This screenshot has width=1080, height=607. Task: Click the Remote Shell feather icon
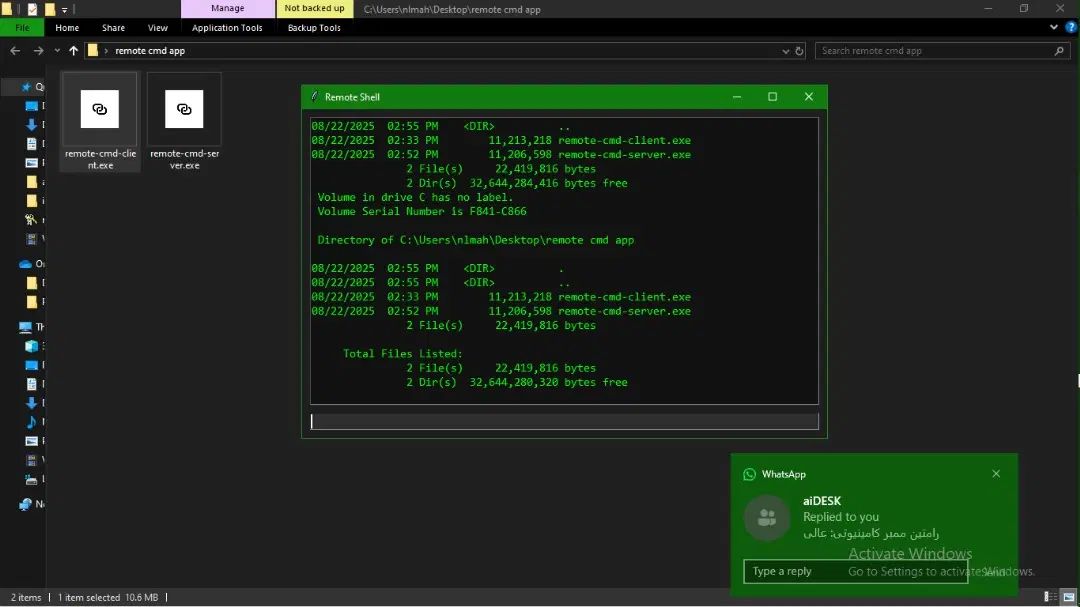pos(315,96)
